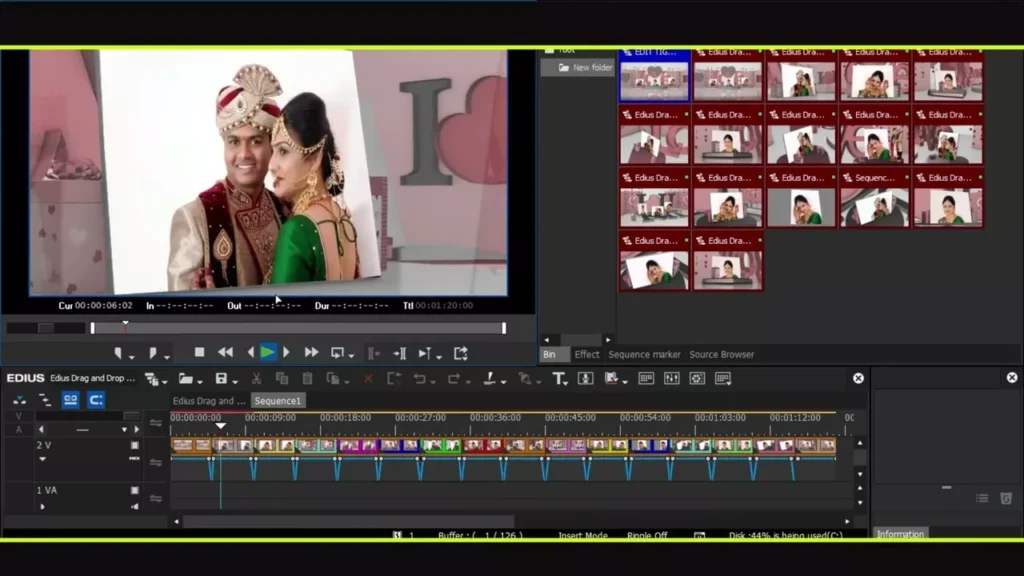This screenshot has height=576, width=1024.
Task: Select the Create Title (T) tool
Action: [558, 379]
